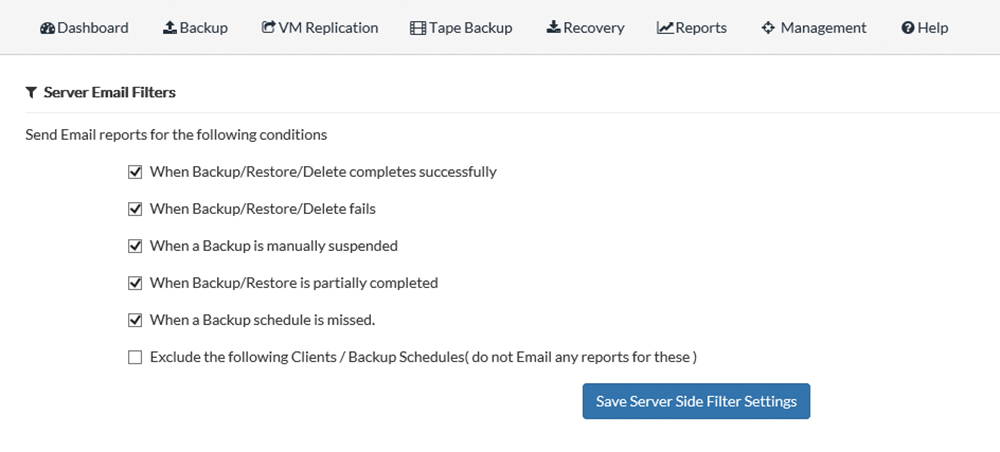Image resolution: width=1000 pixels, height=452 pixels.
Task: Click the Server Email Filters funnel icon
Action: (31, 92)
